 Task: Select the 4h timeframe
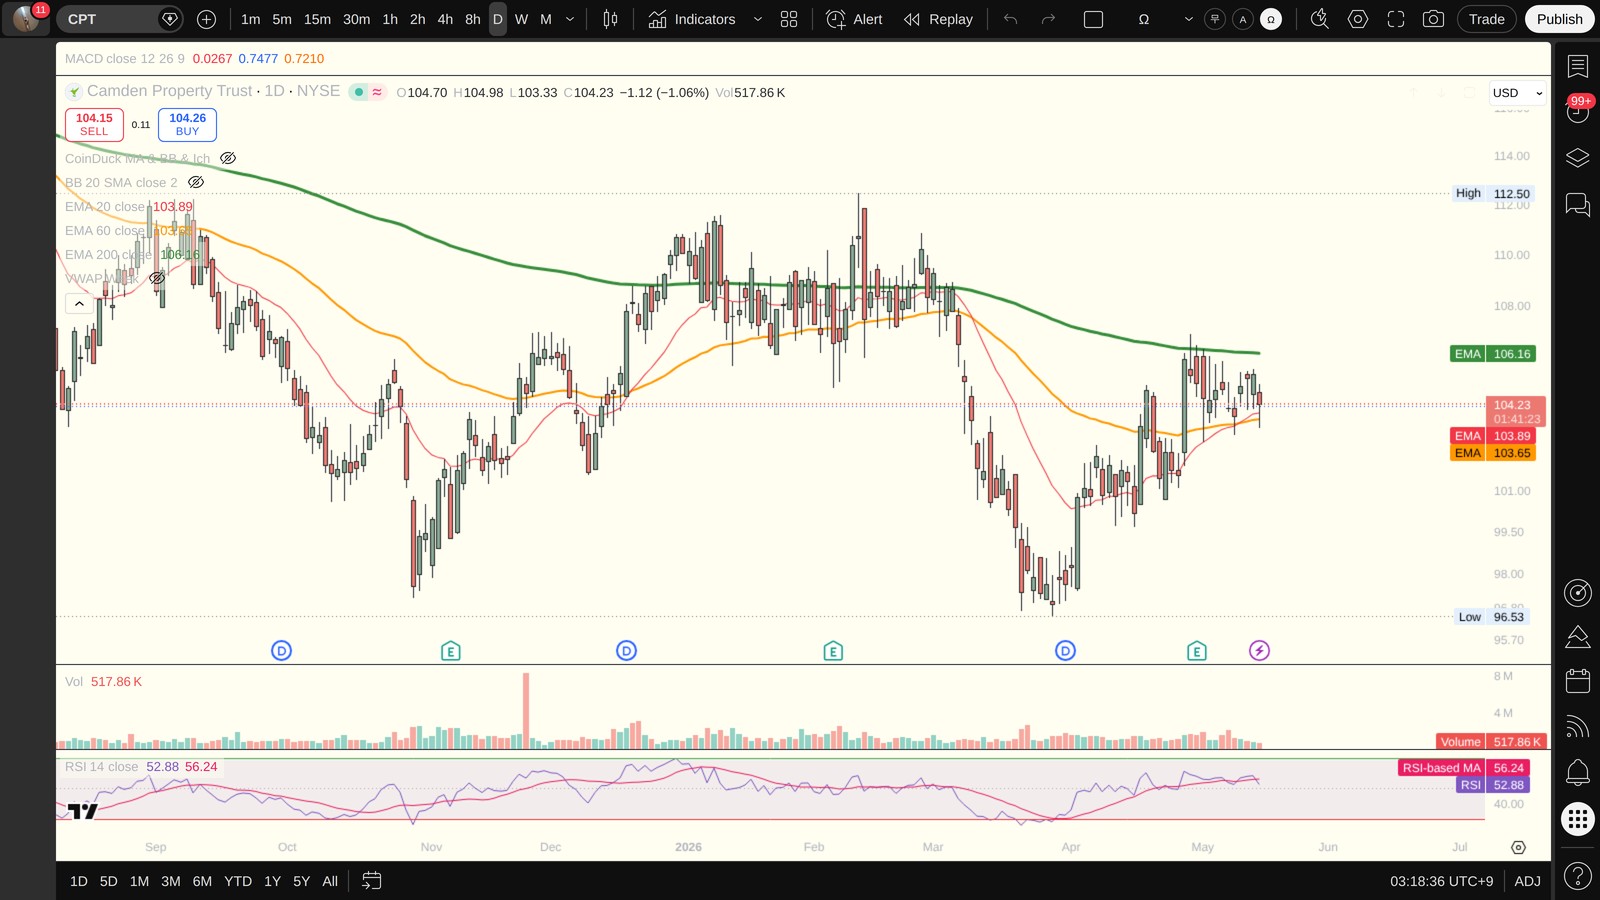(445, 19)
